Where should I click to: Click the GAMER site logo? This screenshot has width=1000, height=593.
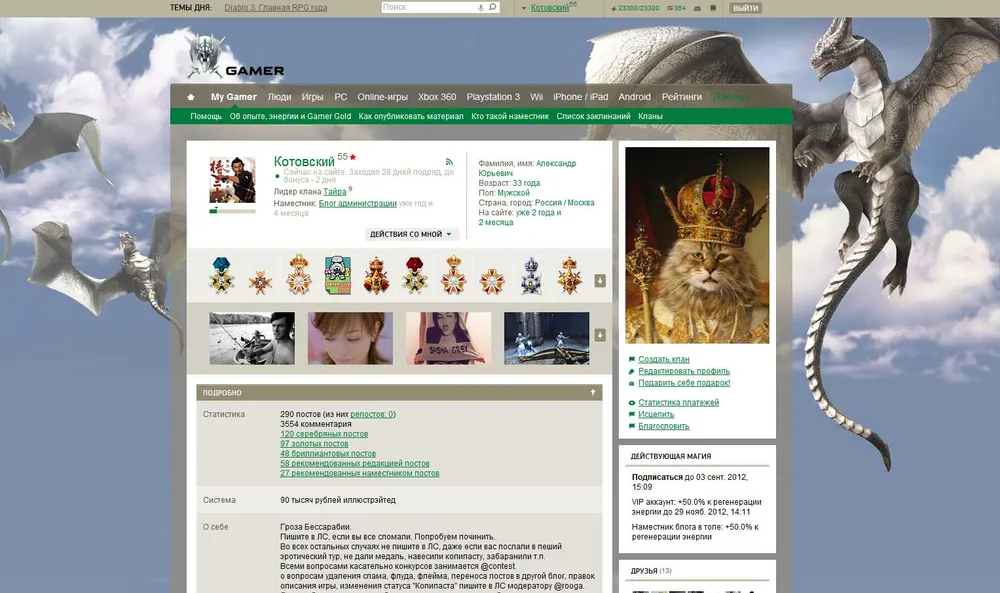click(236, 62)
